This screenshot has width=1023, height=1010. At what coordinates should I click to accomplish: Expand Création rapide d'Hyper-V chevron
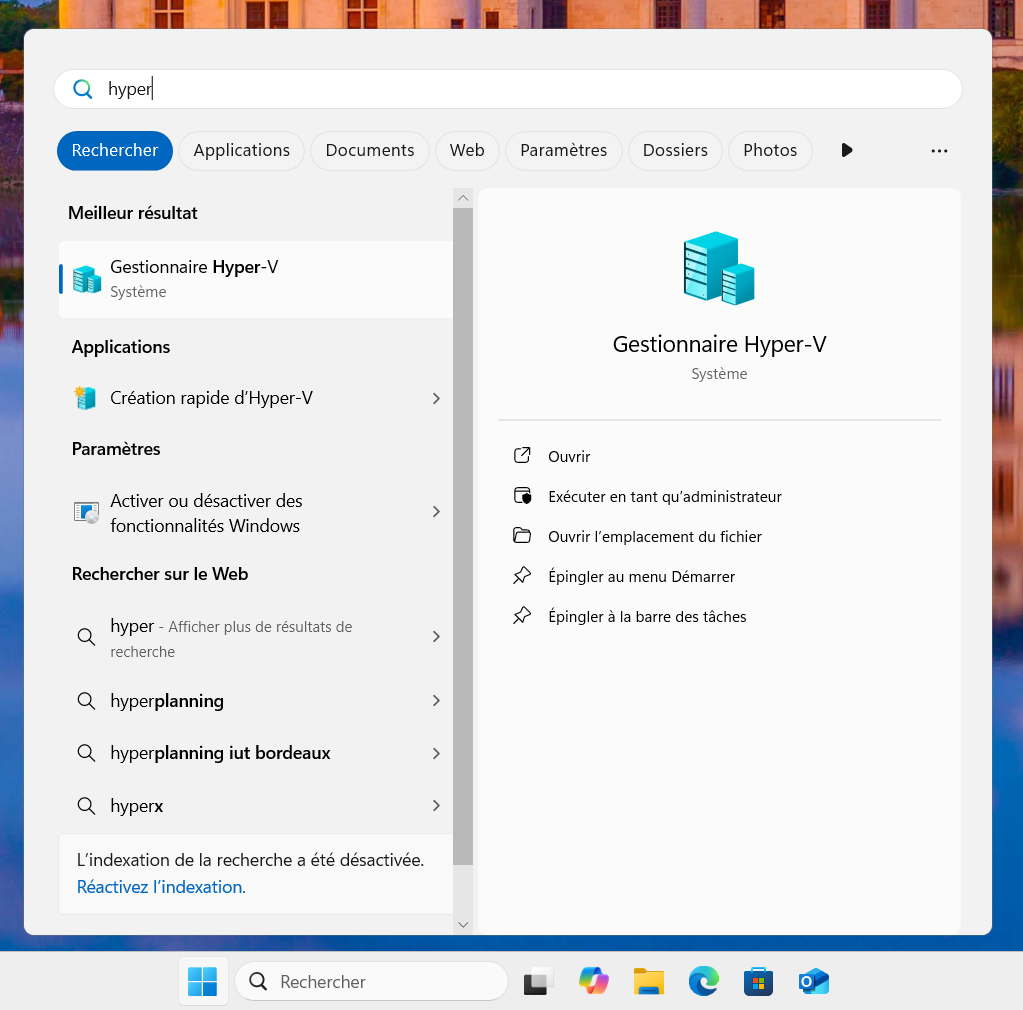click(x=436, y=398)
